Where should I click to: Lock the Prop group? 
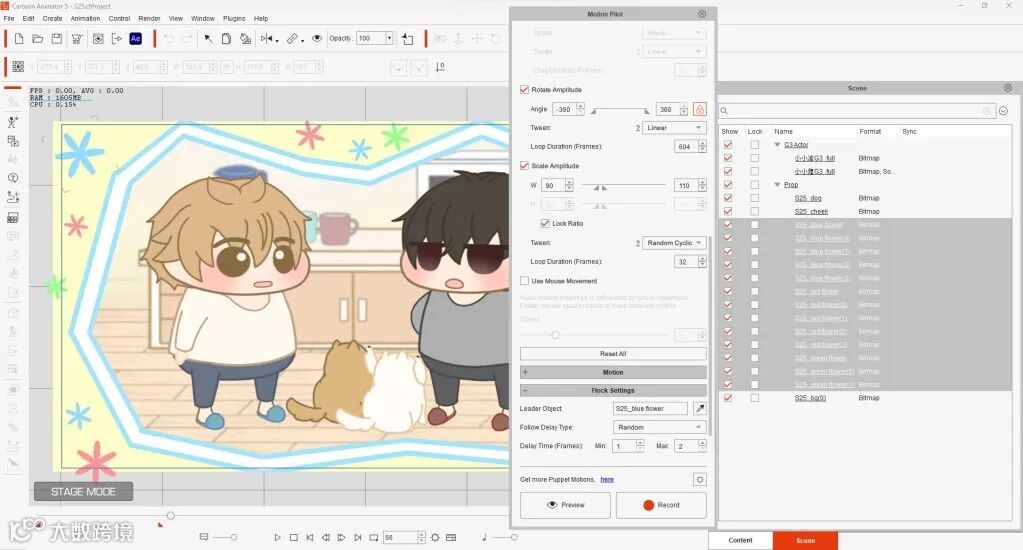tap(755, 185)
